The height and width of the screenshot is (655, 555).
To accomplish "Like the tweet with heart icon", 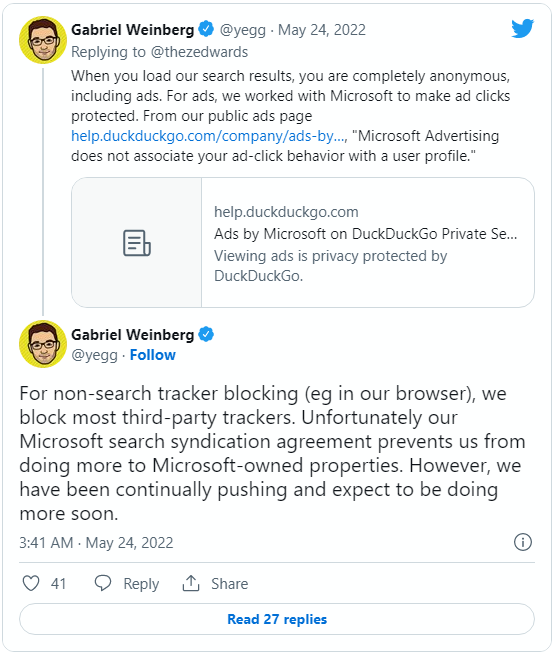I will [31, 584].
